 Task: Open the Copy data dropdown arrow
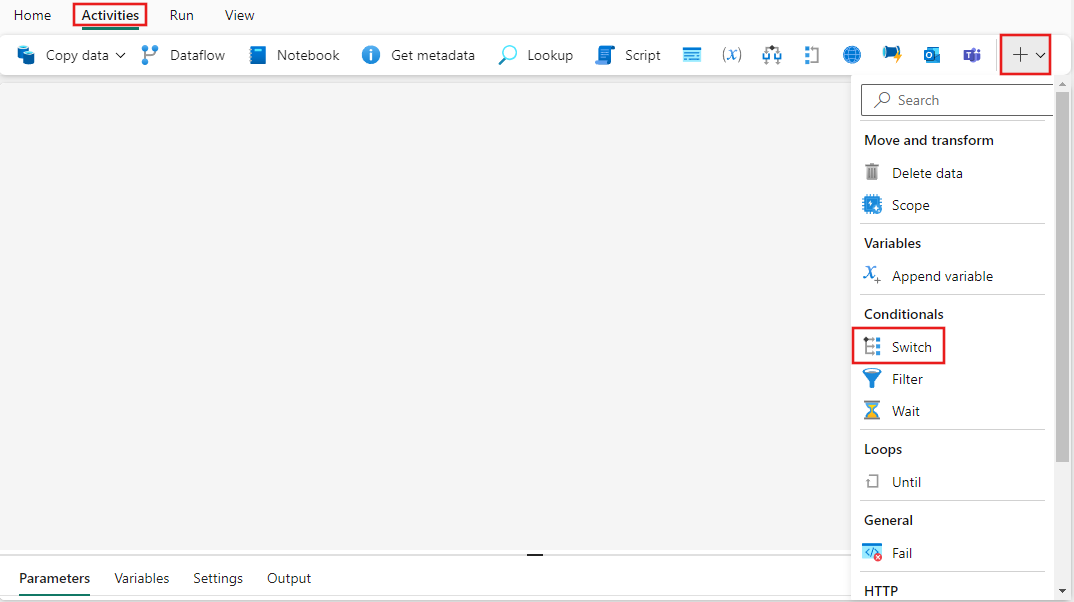120,55
